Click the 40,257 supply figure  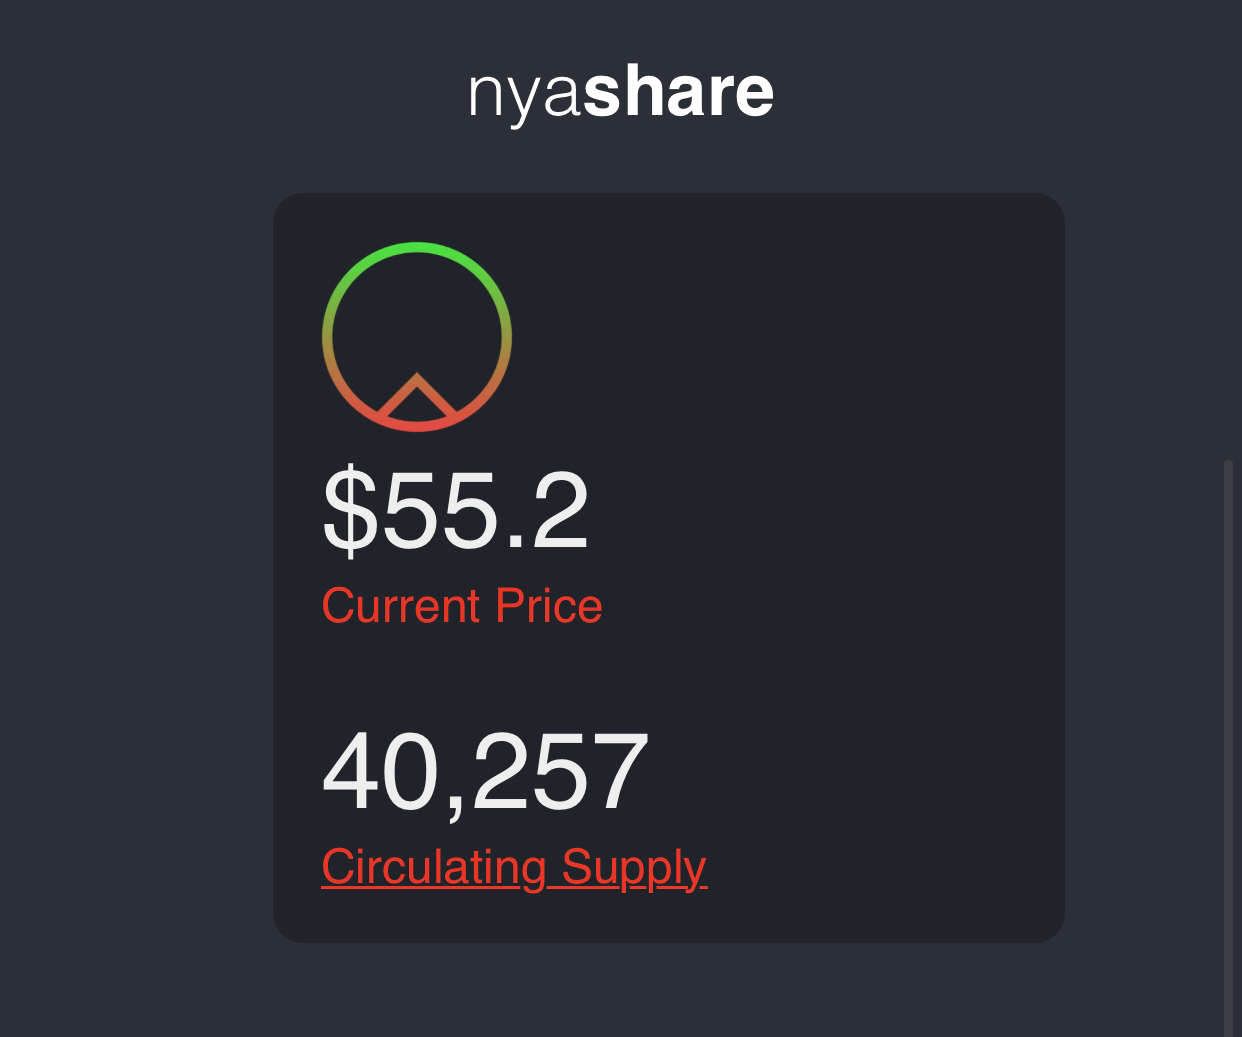coord(485,772)
